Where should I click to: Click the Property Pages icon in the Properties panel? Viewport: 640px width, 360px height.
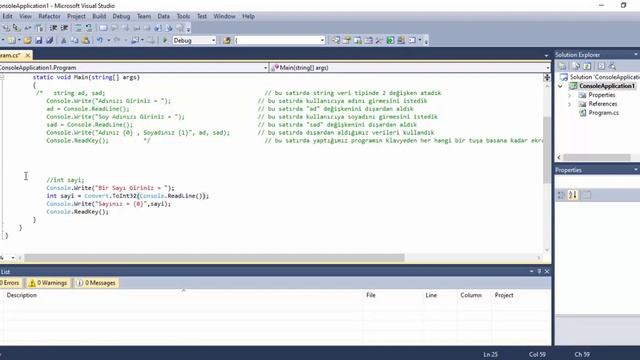coord(587,195)
